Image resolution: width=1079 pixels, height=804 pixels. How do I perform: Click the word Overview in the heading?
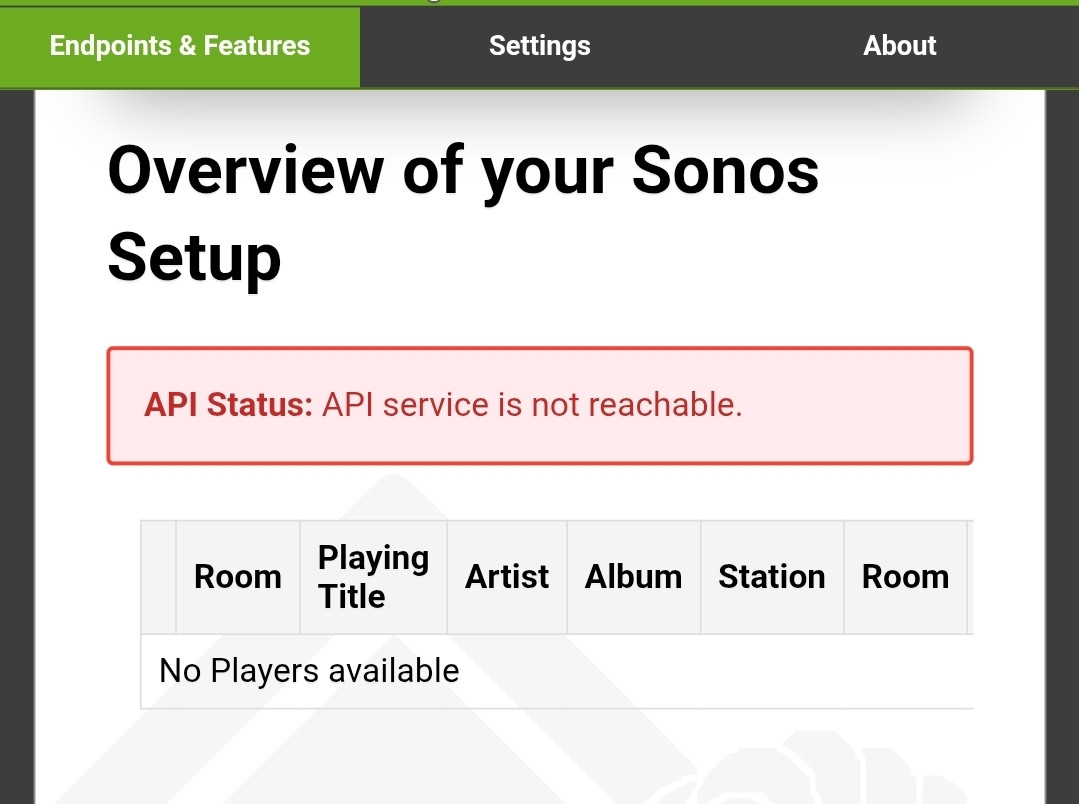click(x=245, y=170)
